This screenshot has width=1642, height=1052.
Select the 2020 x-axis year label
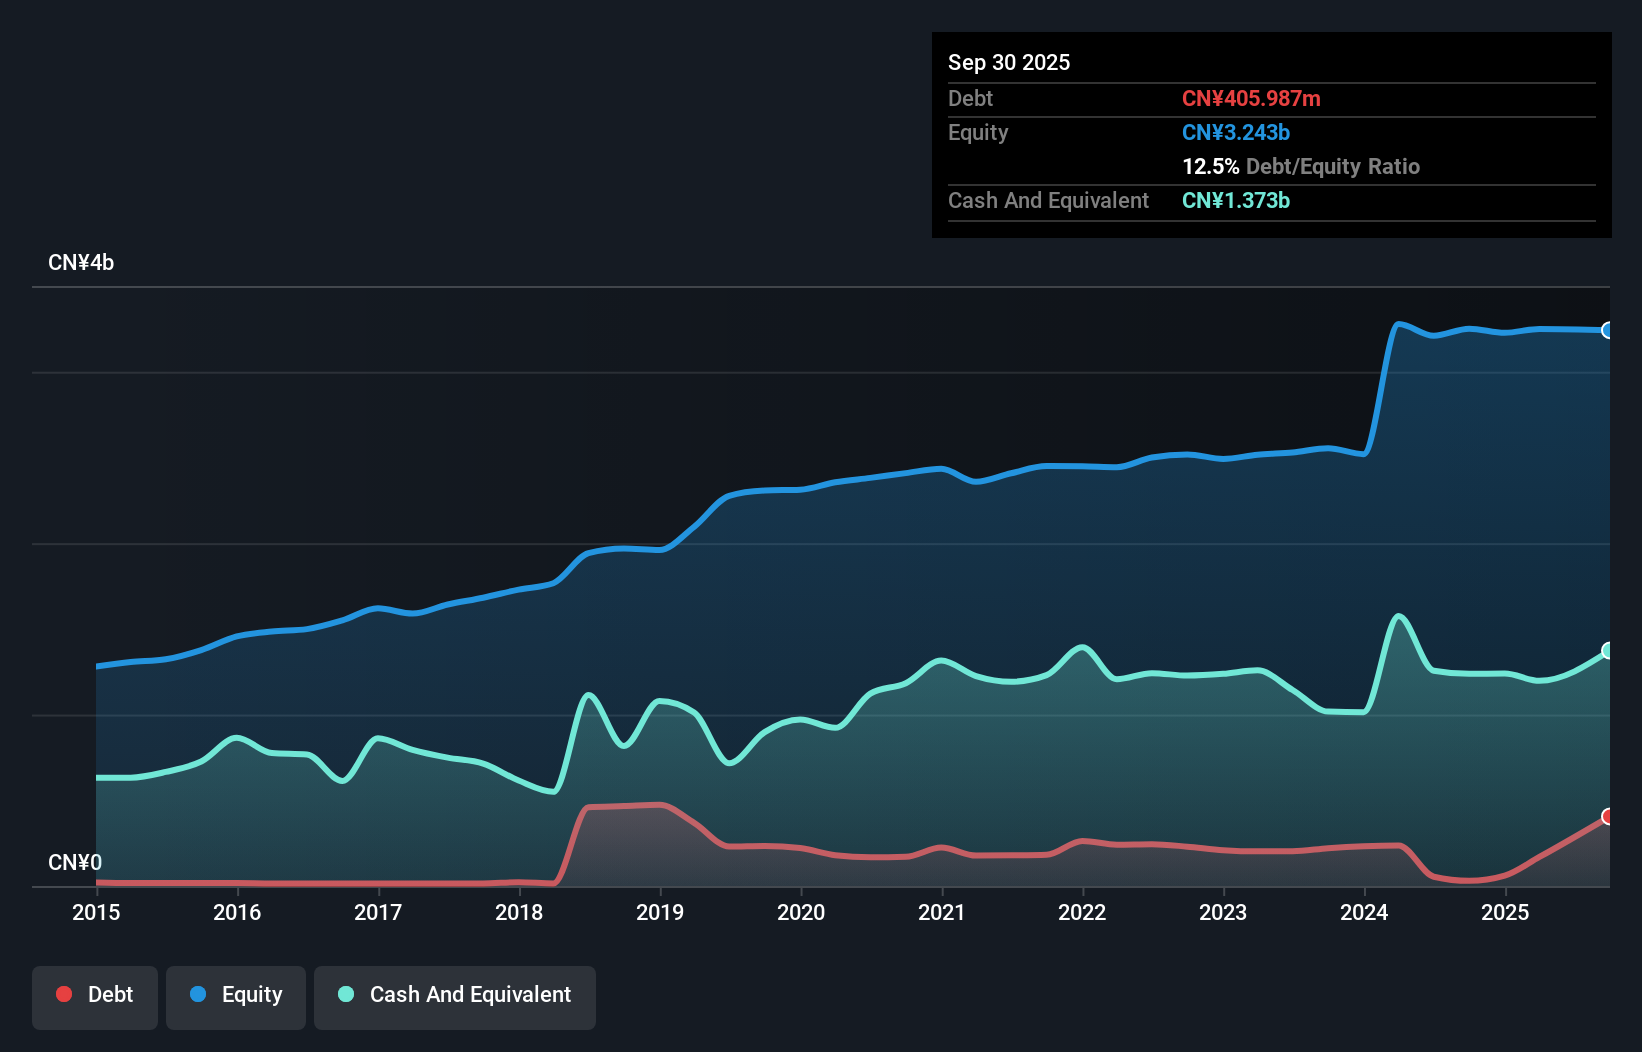[801, 912]
